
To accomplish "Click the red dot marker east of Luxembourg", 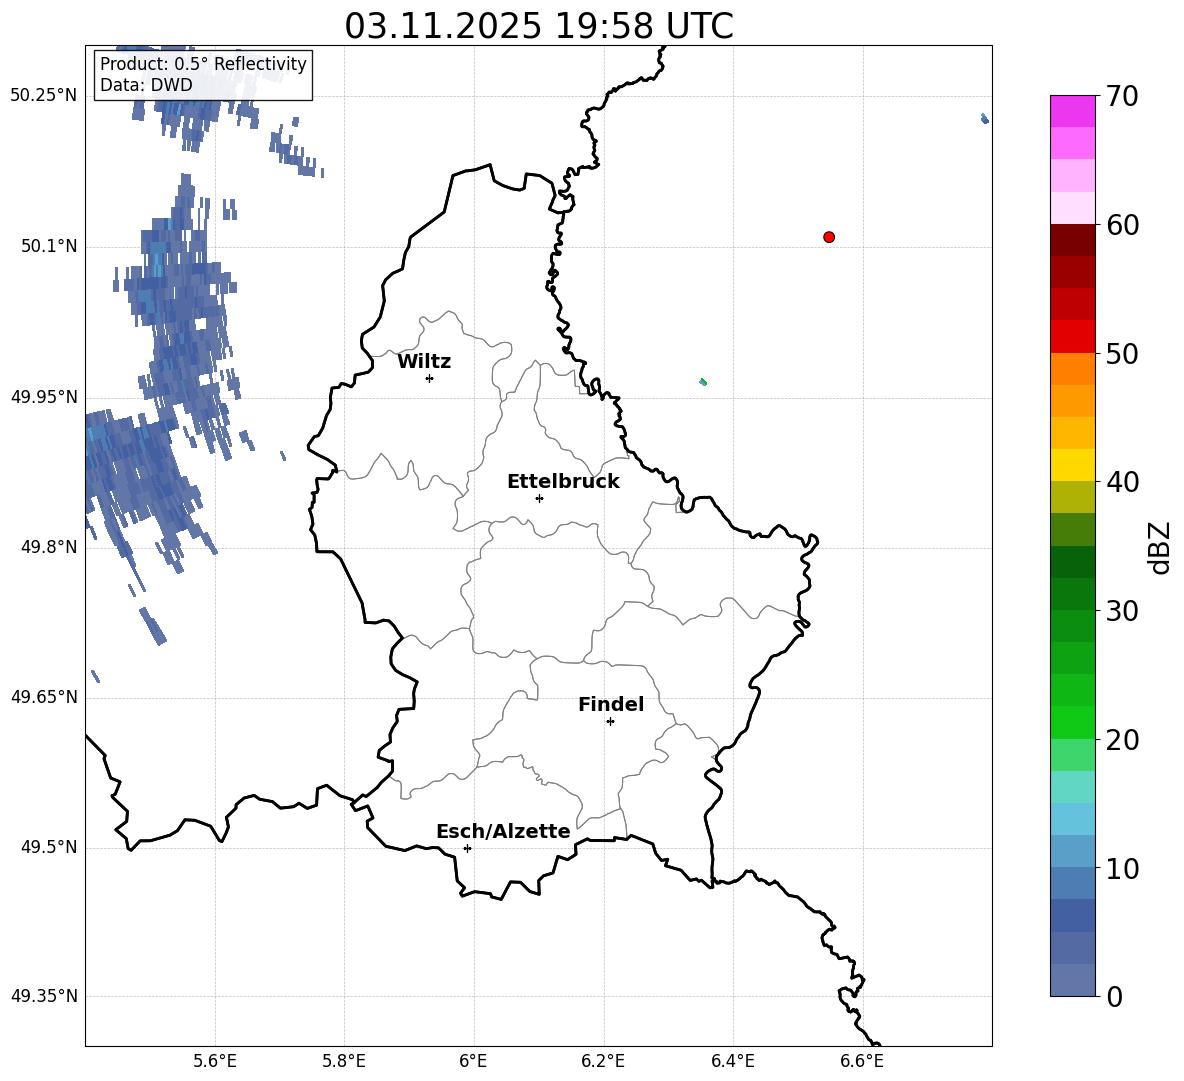I will tap(829, 237).
